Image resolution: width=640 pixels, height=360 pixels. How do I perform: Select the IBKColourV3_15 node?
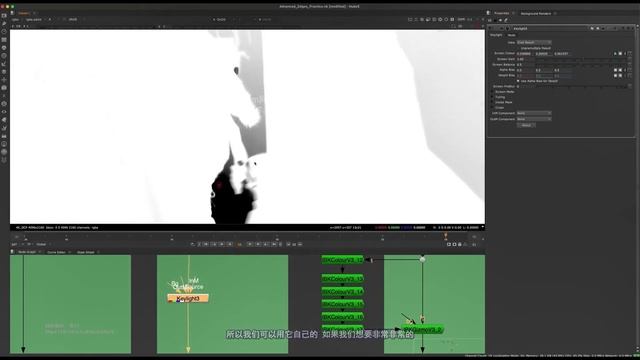(x=342, y=304)
